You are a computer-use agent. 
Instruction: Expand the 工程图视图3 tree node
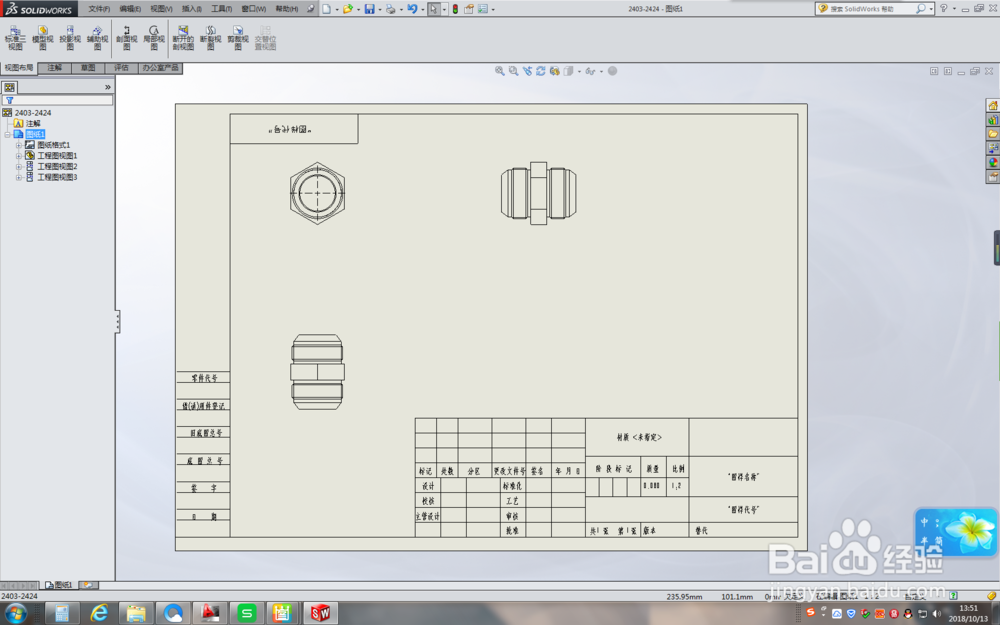pos(18,178)
